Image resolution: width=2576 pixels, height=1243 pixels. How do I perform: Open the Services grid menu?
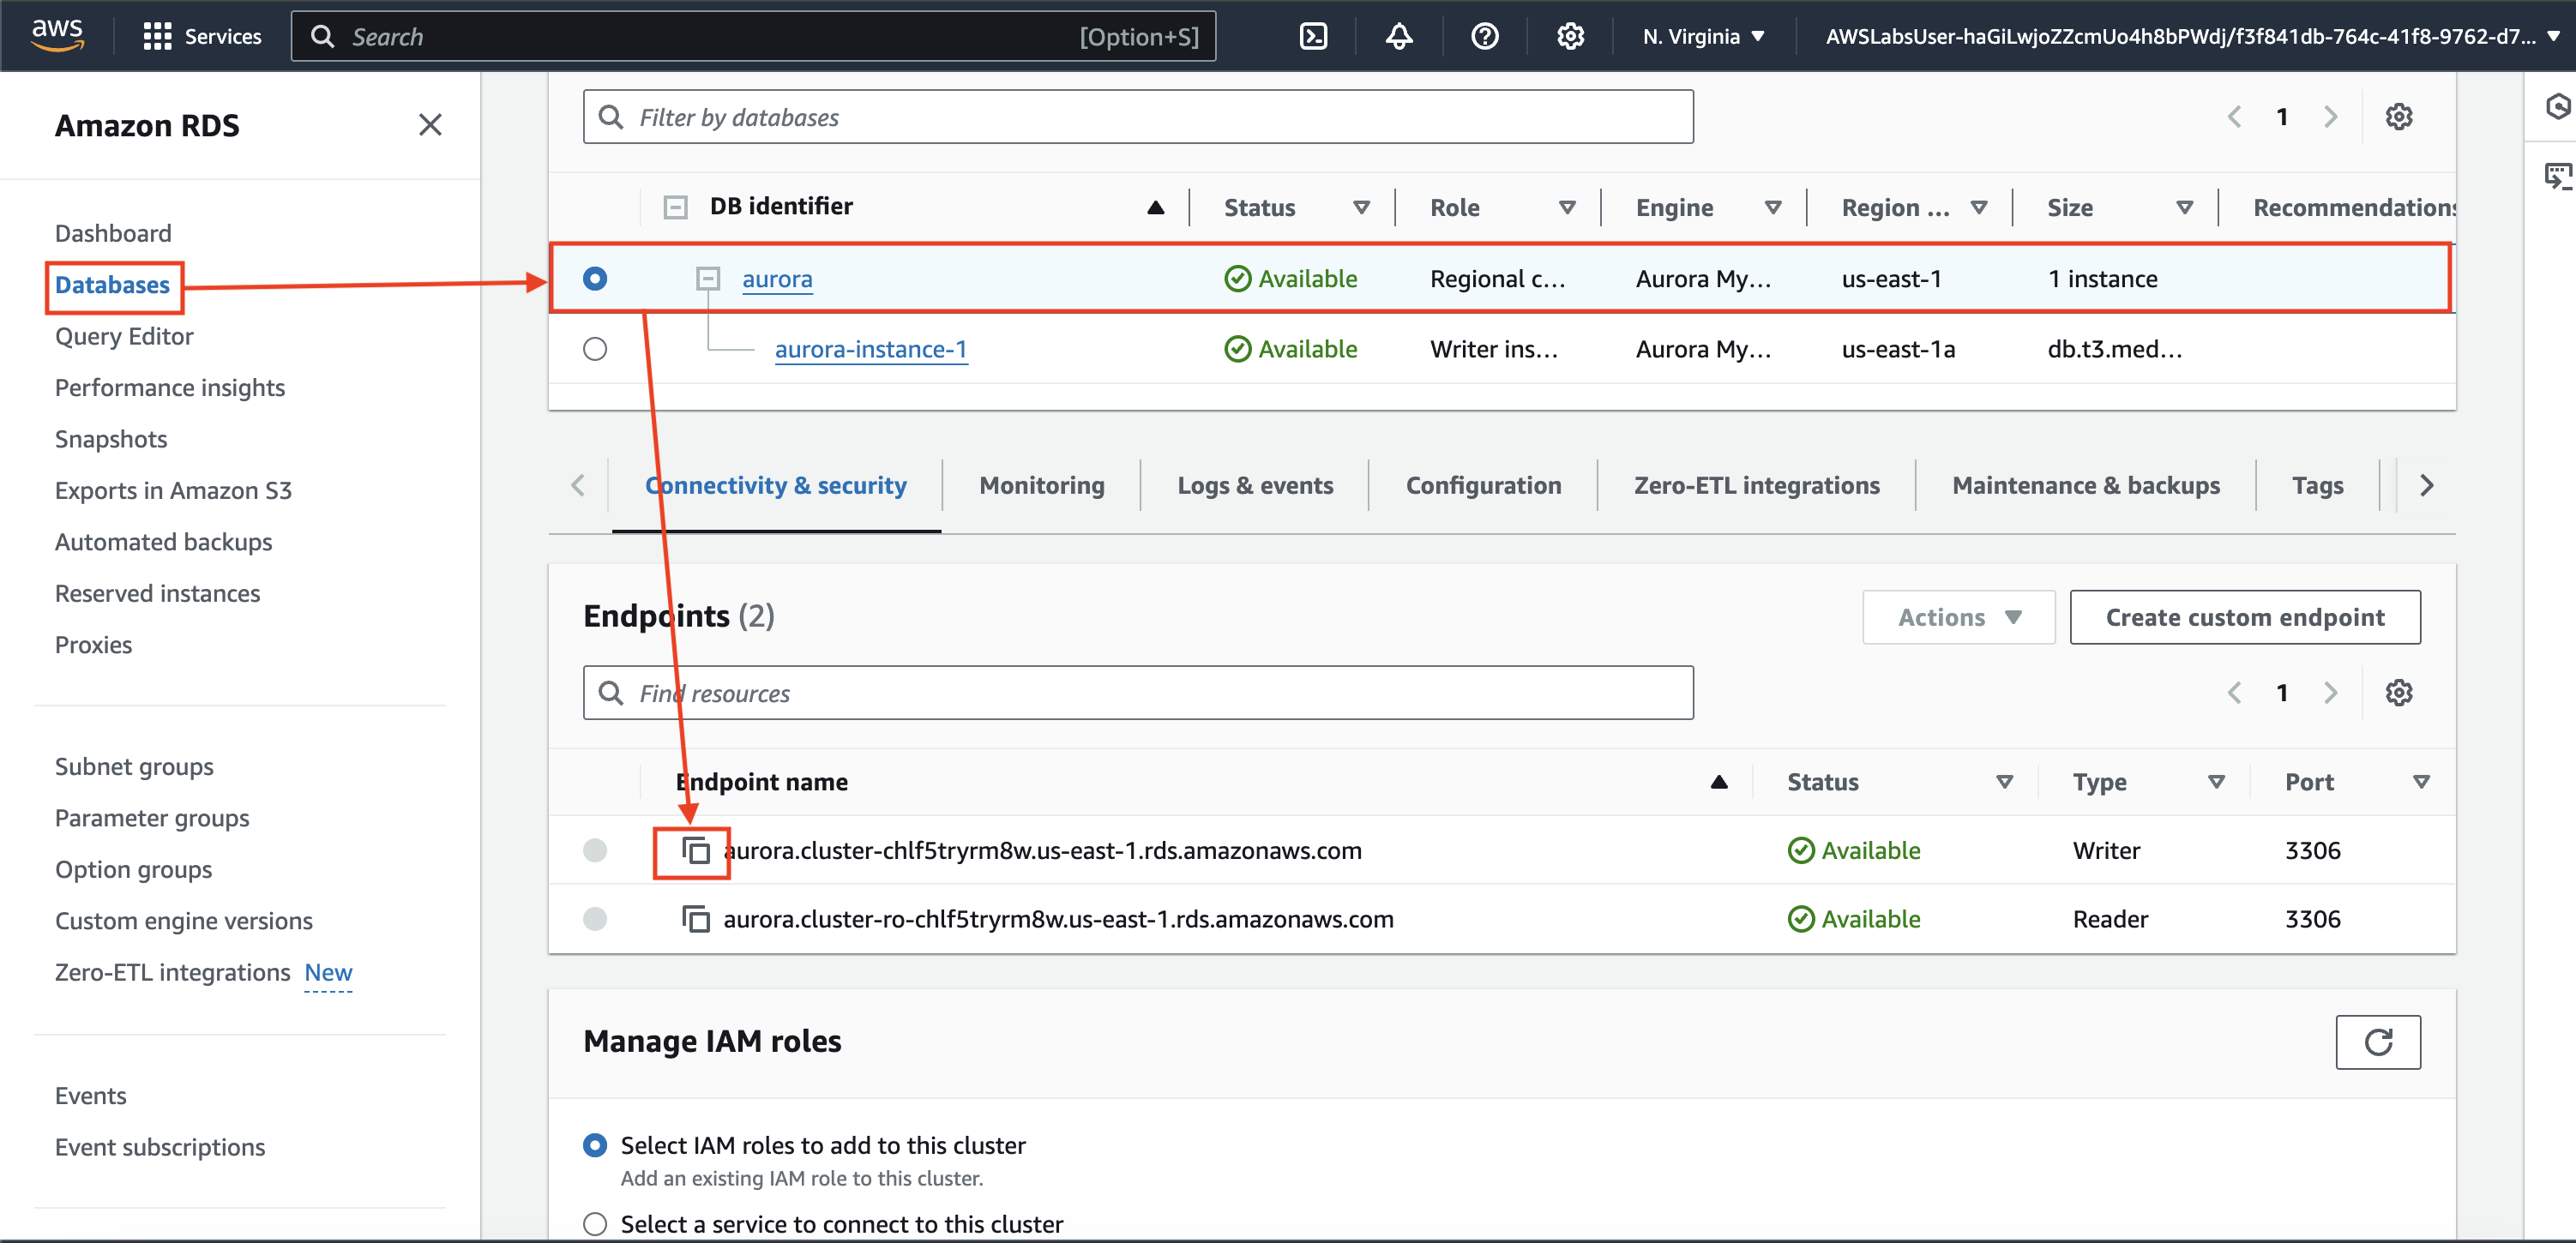click(x=202, y=37)
